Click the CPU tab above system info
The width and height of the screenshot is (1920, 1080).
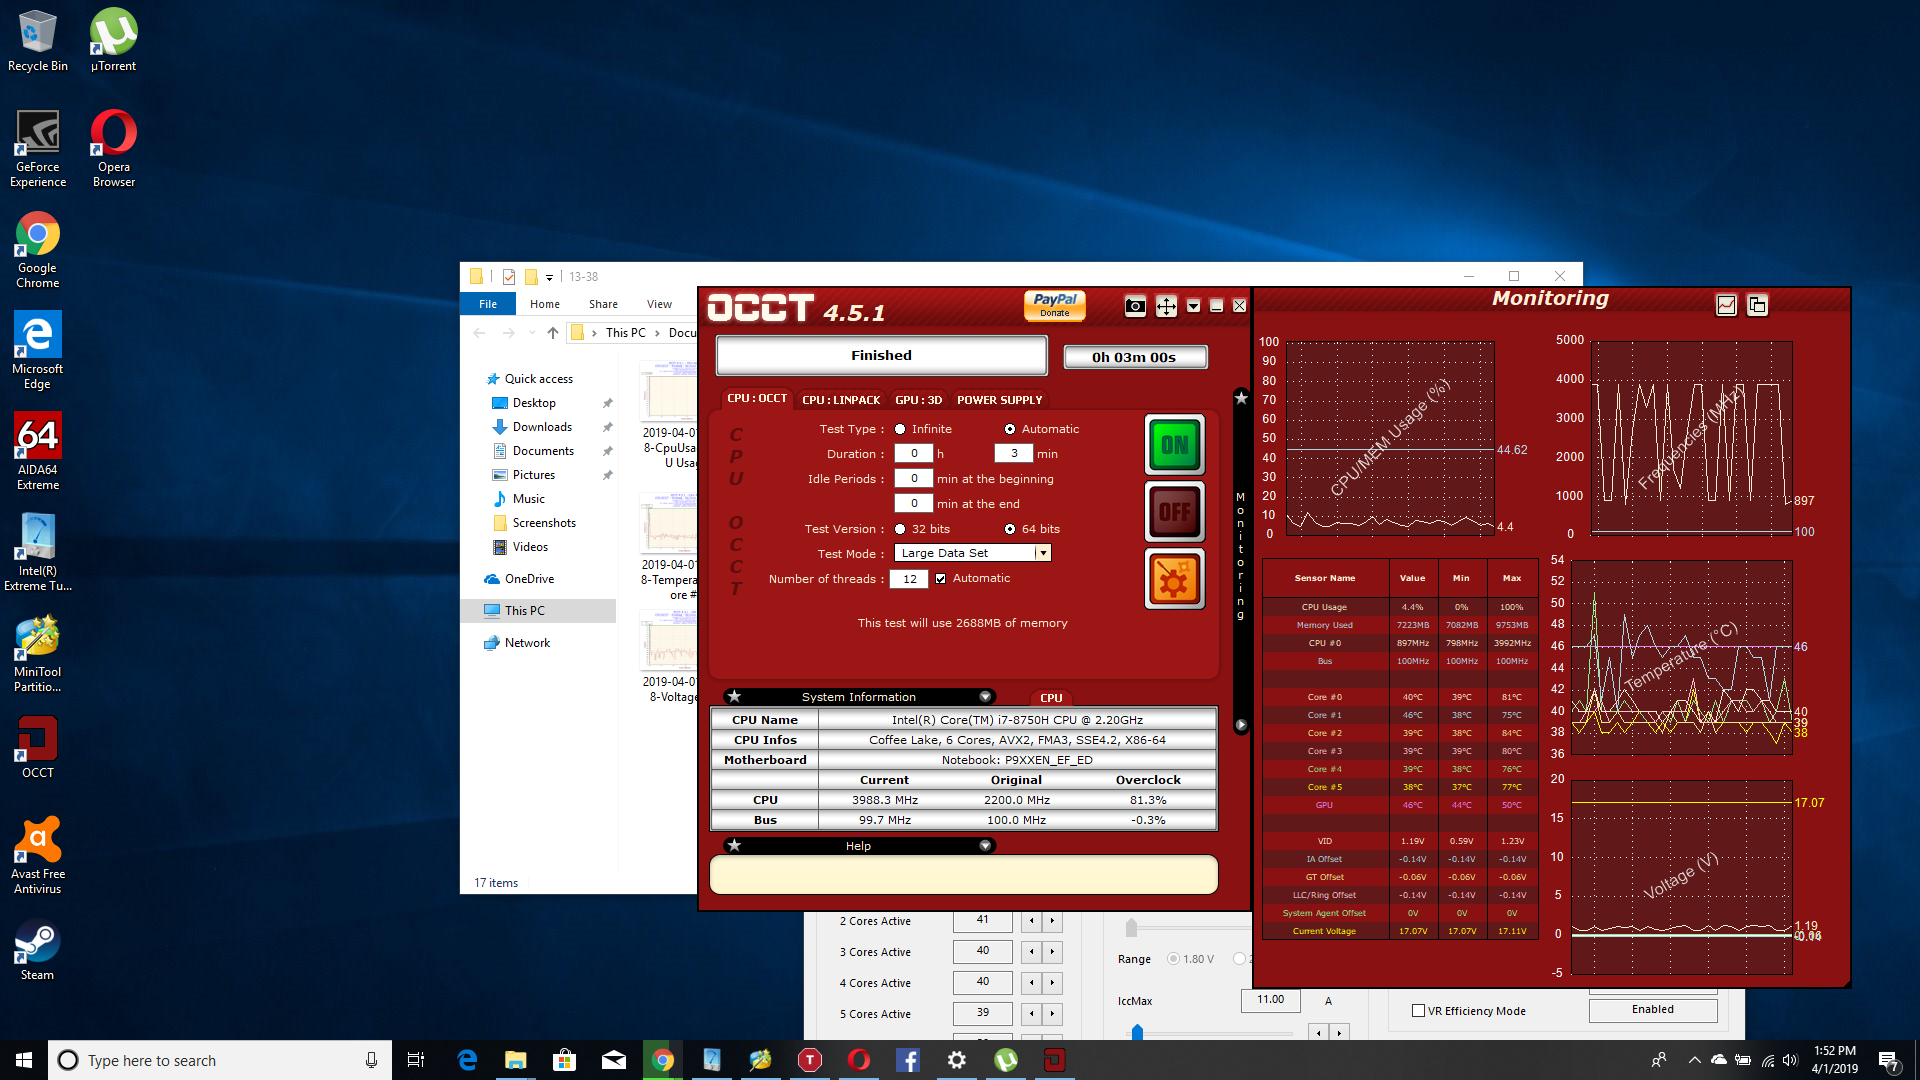(1051, 698)
